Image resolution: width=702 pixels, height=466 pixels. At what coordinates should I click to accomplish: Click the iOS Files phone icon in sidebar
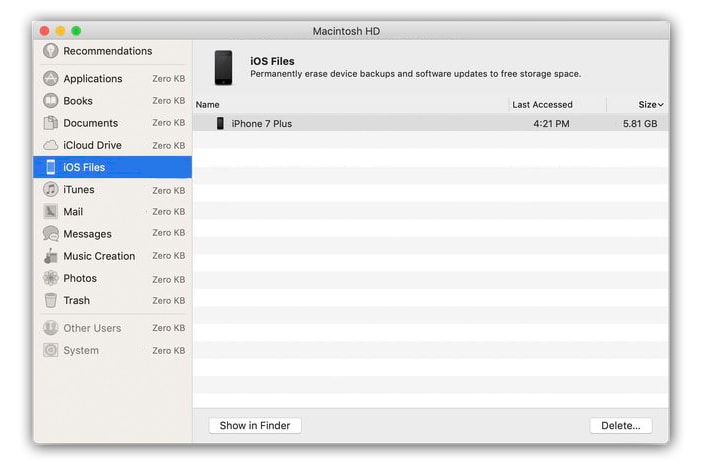(51, 167)
